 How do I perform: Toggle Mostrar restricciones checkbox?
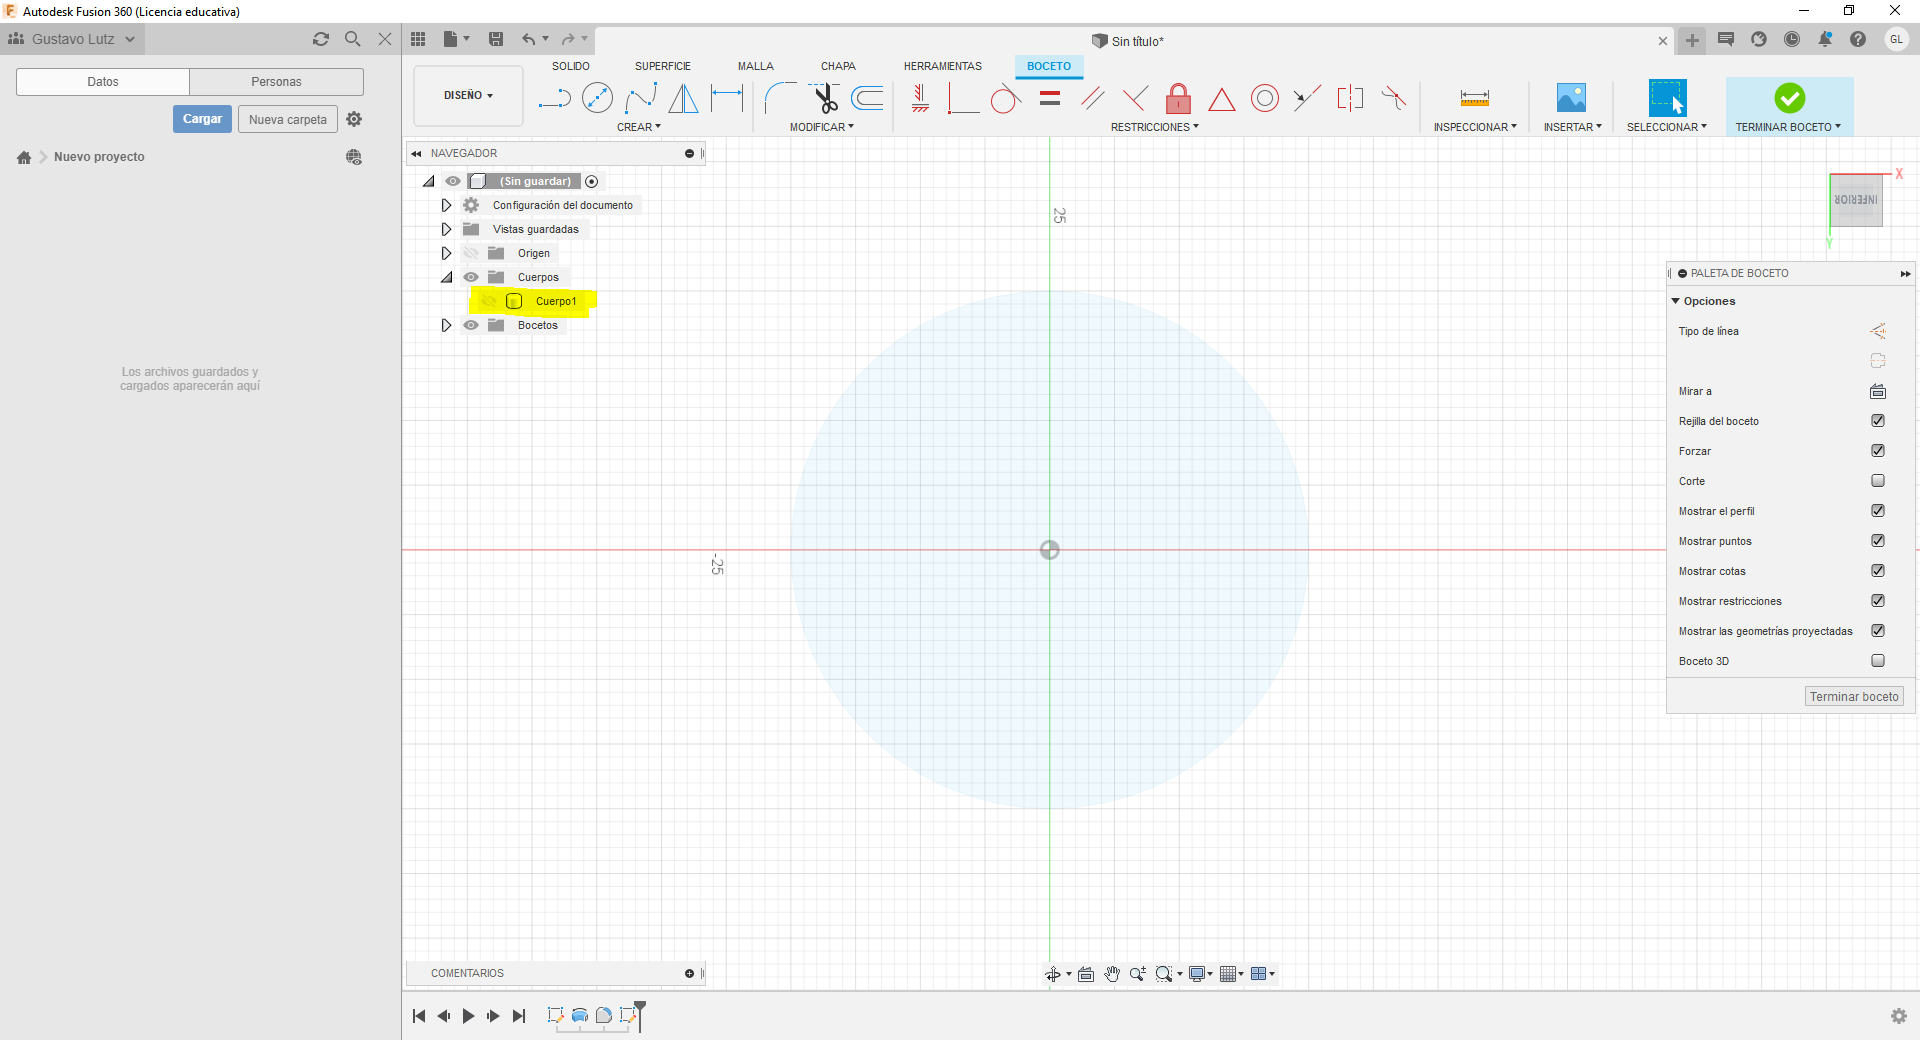(x=1878, y=601)
